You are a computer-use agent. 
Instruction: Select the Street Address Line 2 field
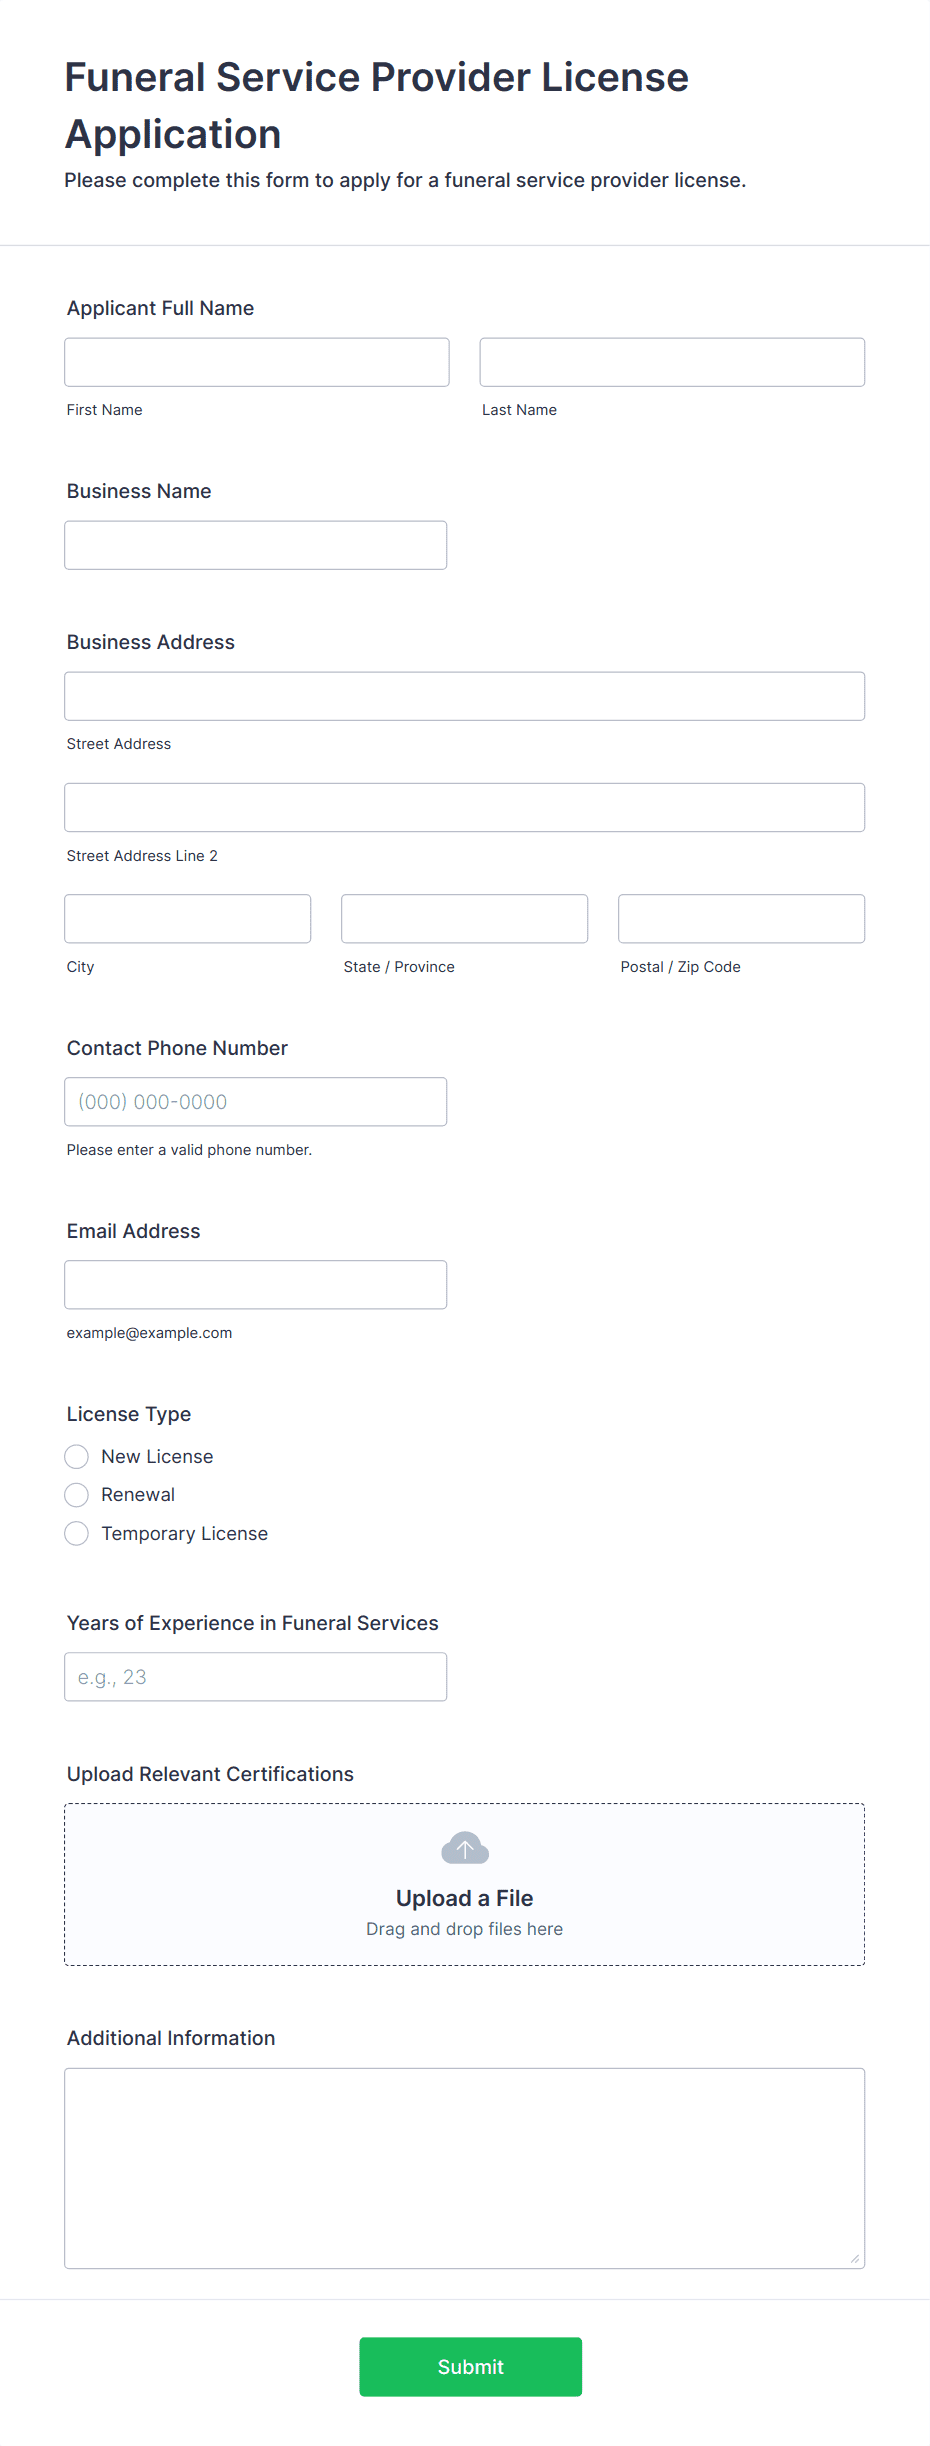(465, 807)
